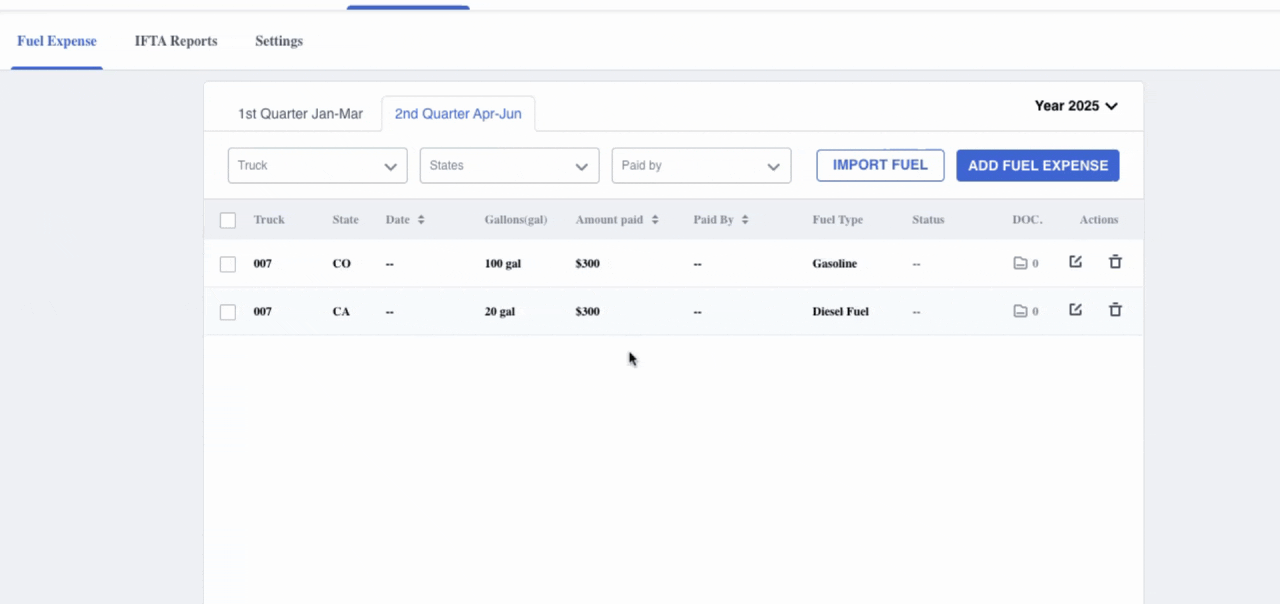Open documents folder for CO row
The width and height of the screenshot is (1280, 604).
point(1021,264)
